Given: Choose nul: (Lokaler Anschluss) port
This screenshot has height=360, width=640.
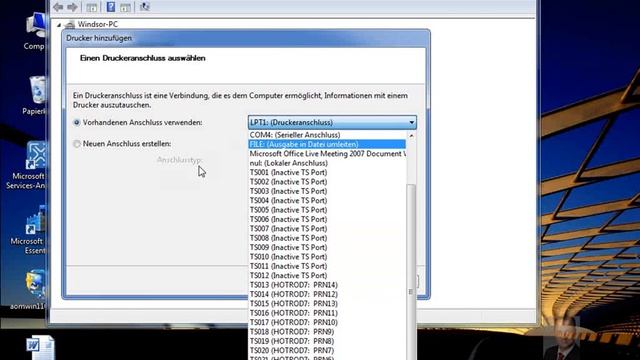Looking at the screenshot, I should (x=327, y=163).
